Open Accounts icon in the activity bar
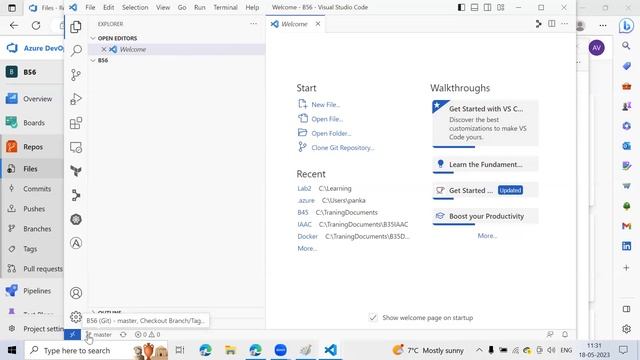Viewport: 640px width, 360px height. pos(76,293)
